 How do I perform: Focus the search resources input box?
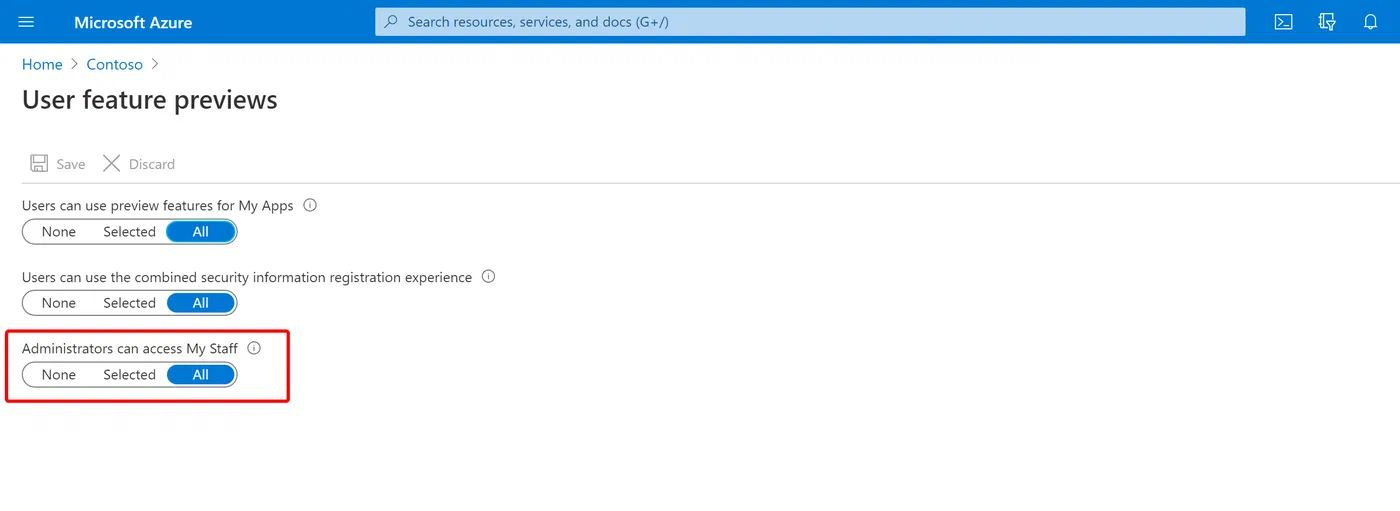coord(810,22)
